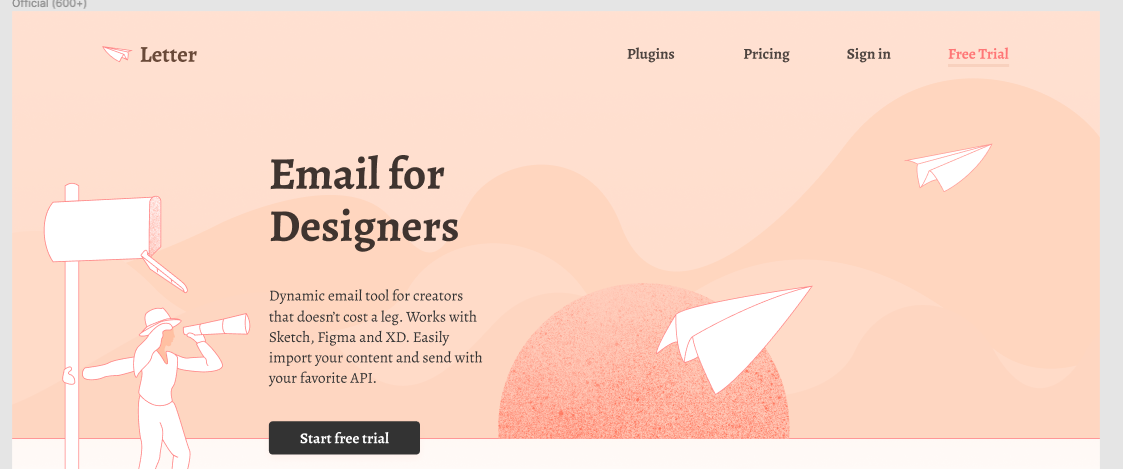The image size is (1123, 469).
Task: Click the Email for Designers headline
Action: tap(364, 200)
